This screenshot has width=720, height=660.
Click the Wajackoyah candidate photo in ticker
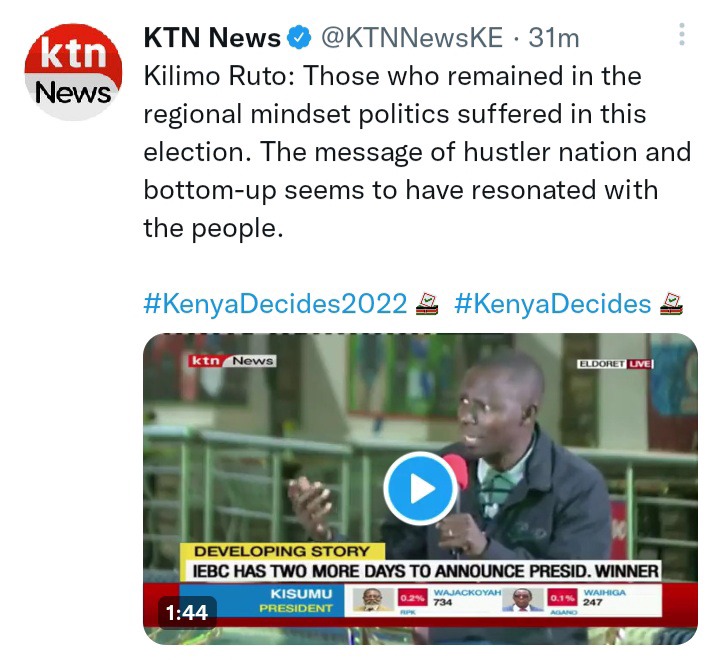(372, 600)
